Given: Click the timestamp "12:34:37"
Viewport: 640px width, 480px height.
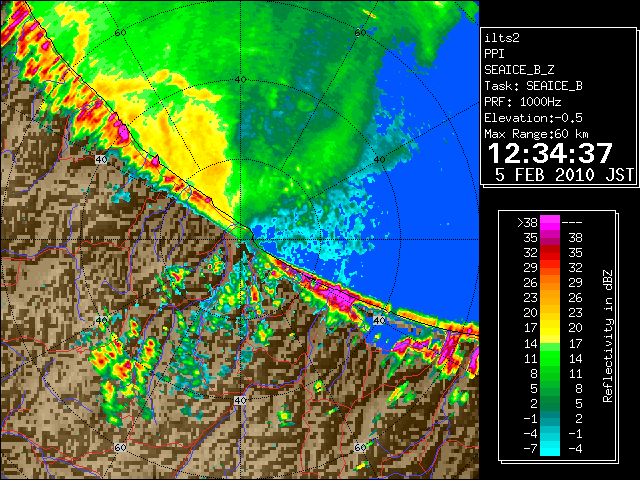Looking at the screenshot, I should pyautogui.click(x=550, y=153).
